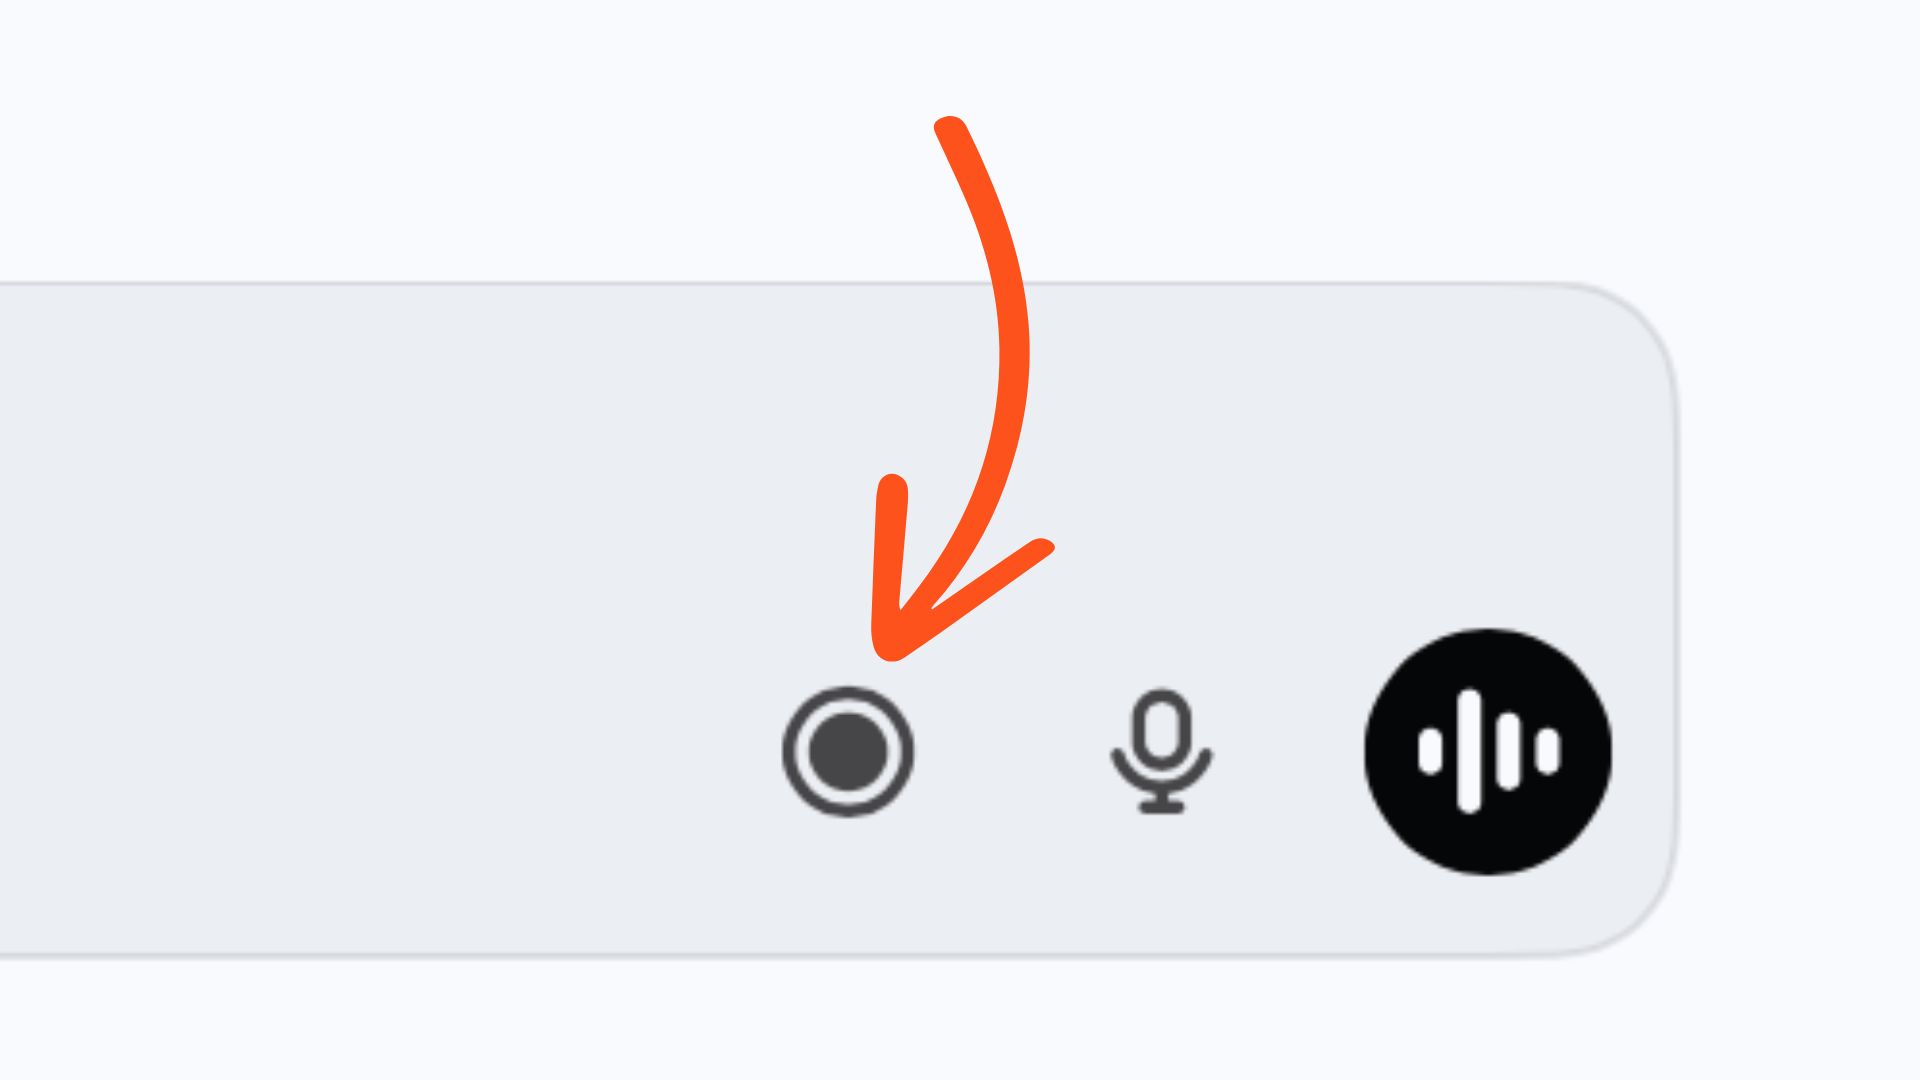This screenshot has height=1080, width=1920.
Task: Choose the gray microphone outline icon
Action: (x=1161, y=752)
